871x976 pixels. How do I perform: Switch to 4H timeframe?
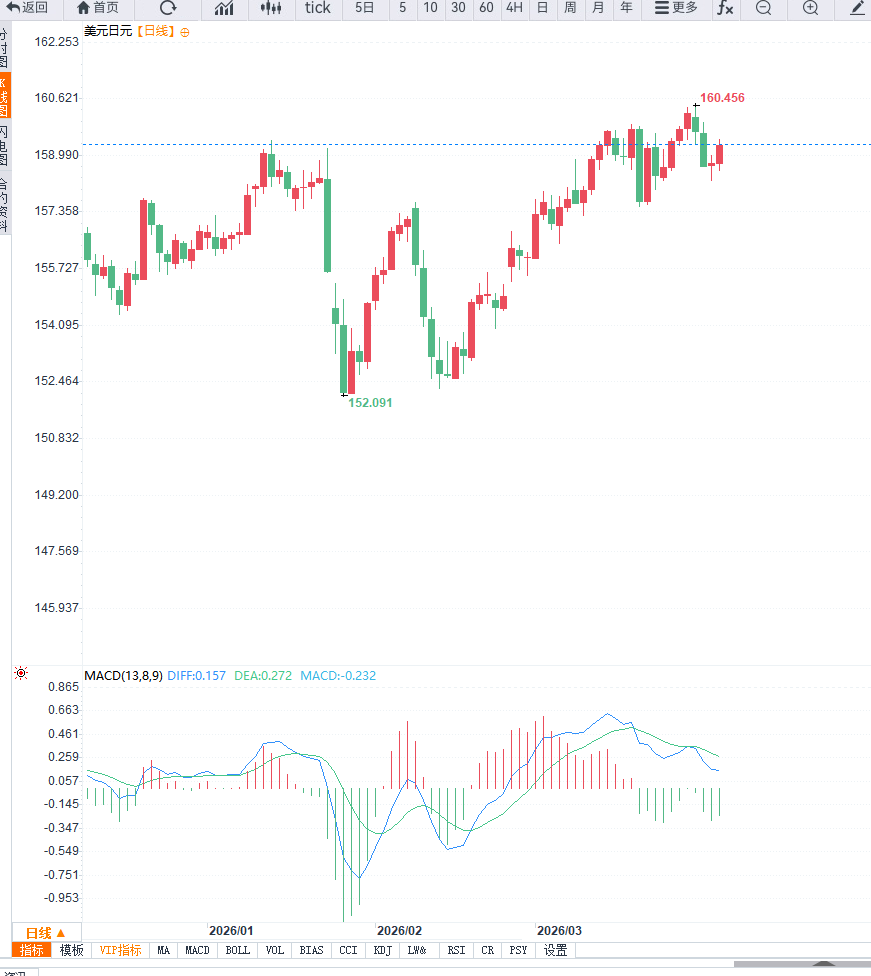pos(514,8)
